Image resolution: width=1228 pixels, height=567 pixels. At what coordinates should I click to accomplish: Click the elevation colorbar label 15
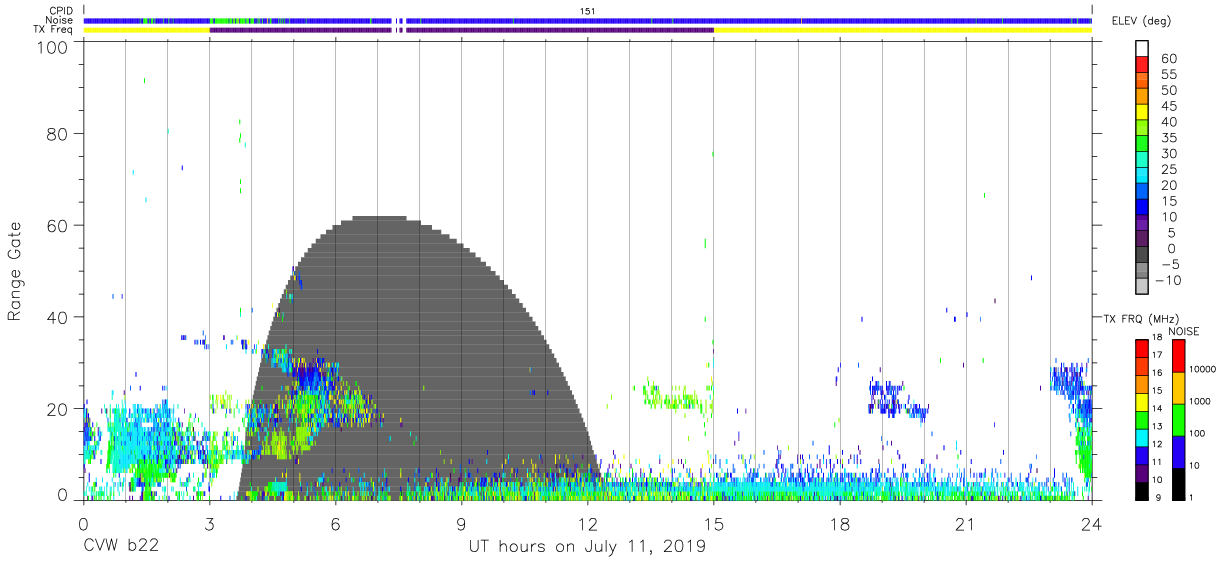pyautogui.click(x=1168, y=201)
